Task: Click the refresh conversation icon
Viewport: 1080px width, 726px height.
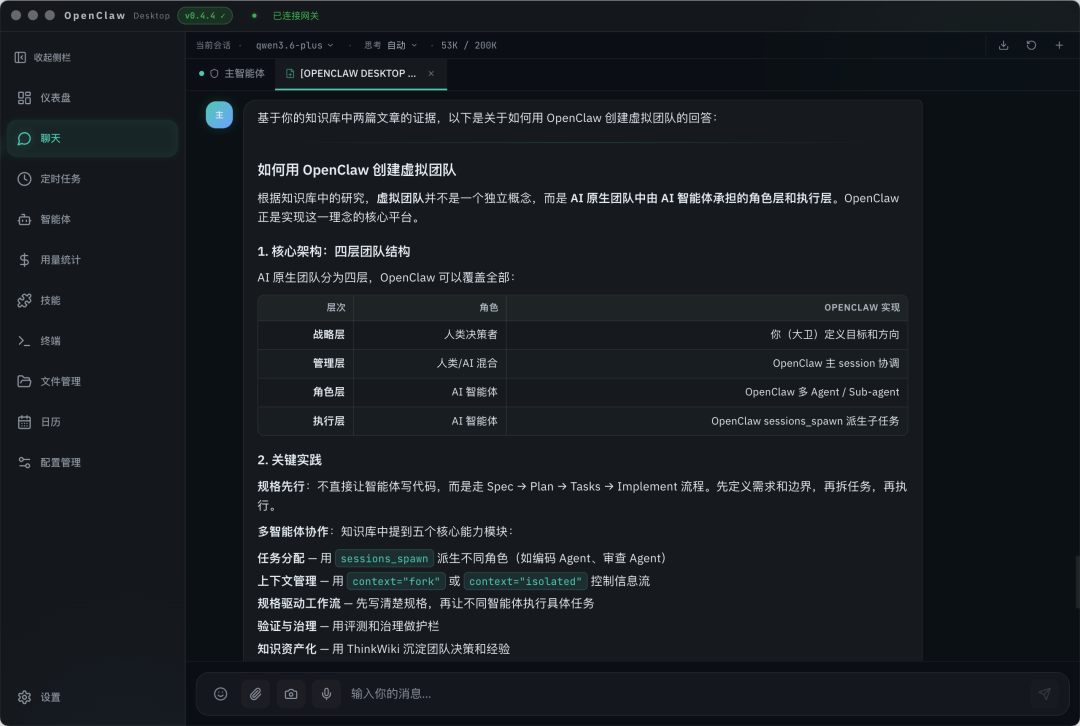Action: point(1031,45)
